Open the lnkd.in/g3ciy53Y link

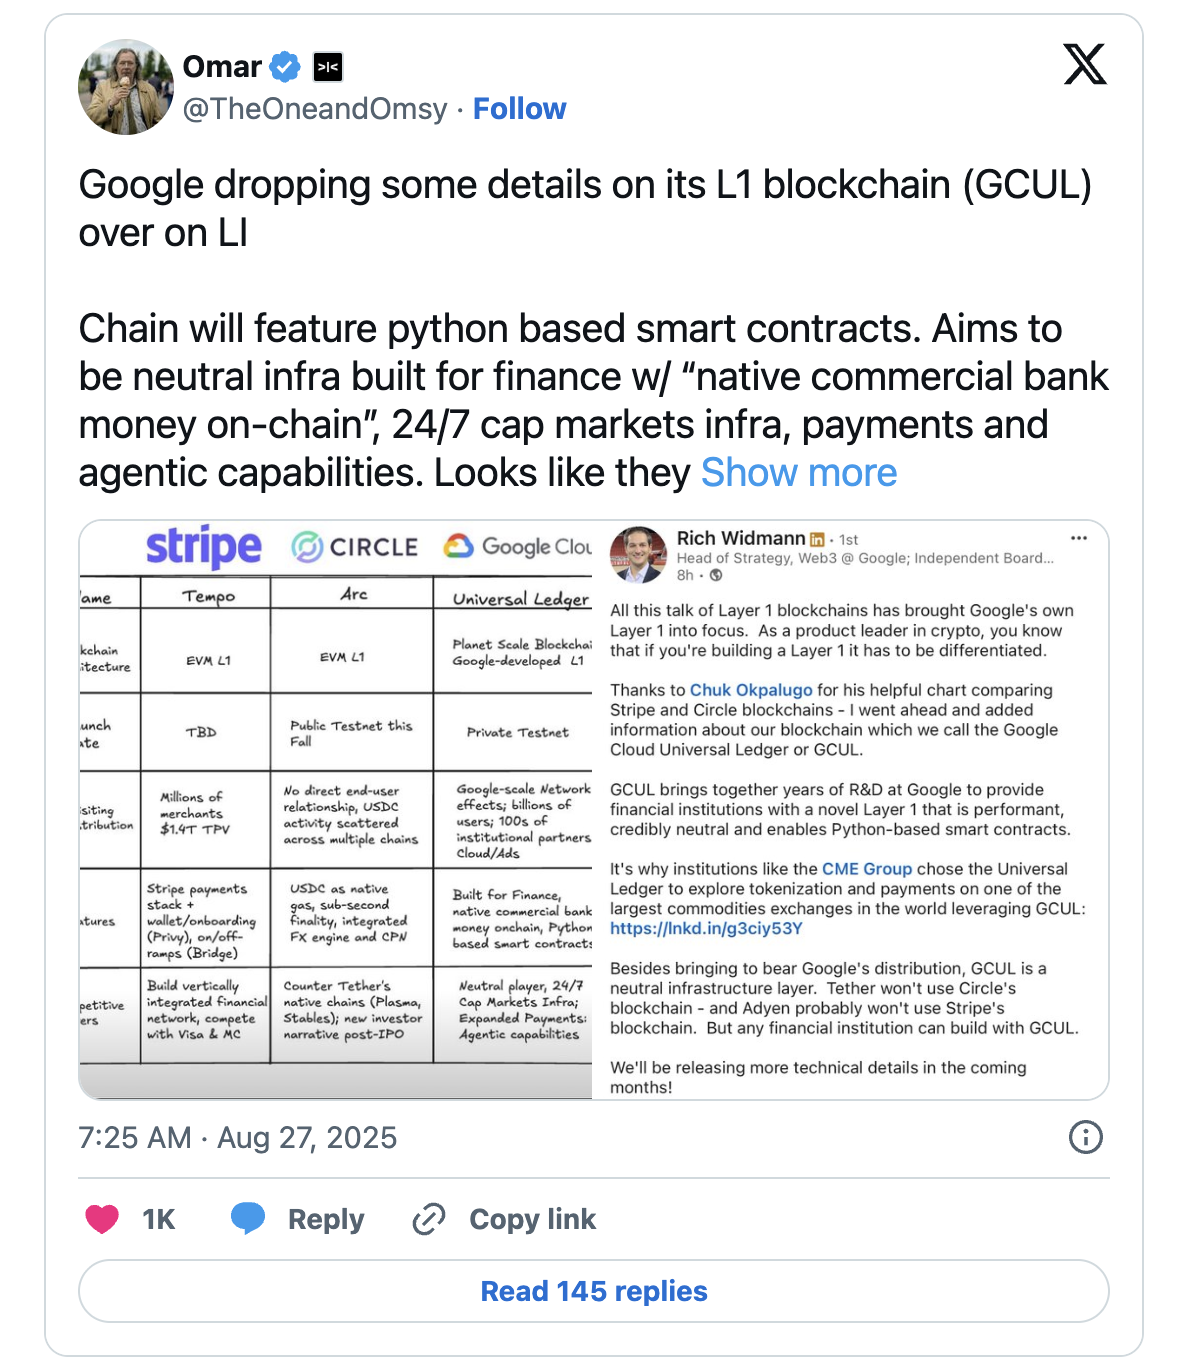pos(706,929)
